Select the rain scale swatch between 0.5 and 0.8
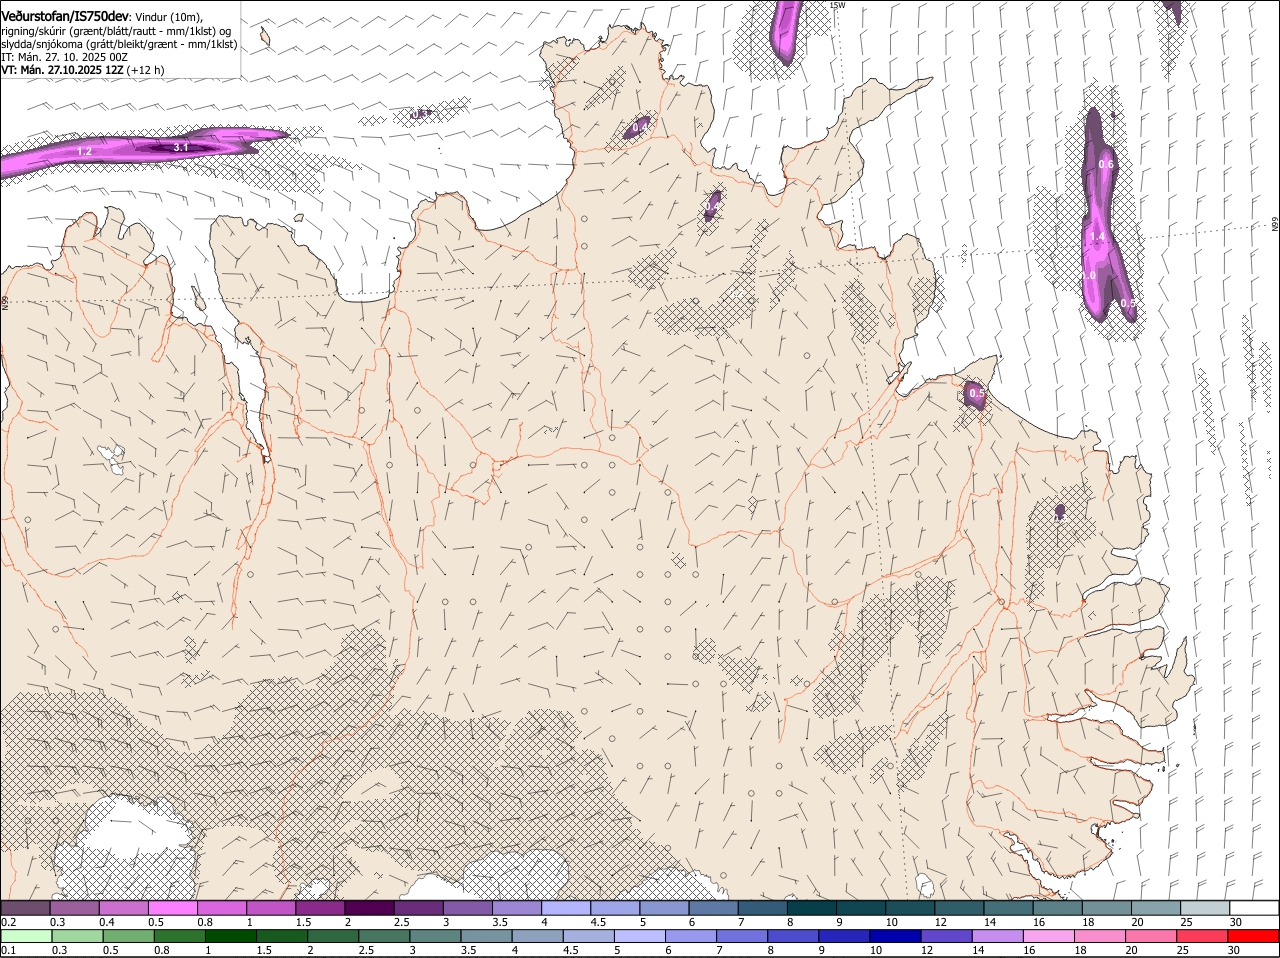Screen dimensions: 1280x958 [129, 936]
